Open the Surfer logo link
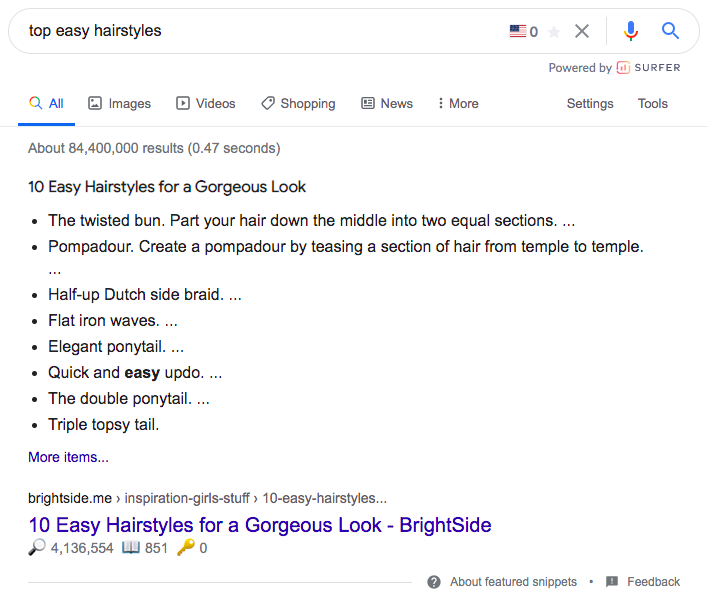 point(648,68)
